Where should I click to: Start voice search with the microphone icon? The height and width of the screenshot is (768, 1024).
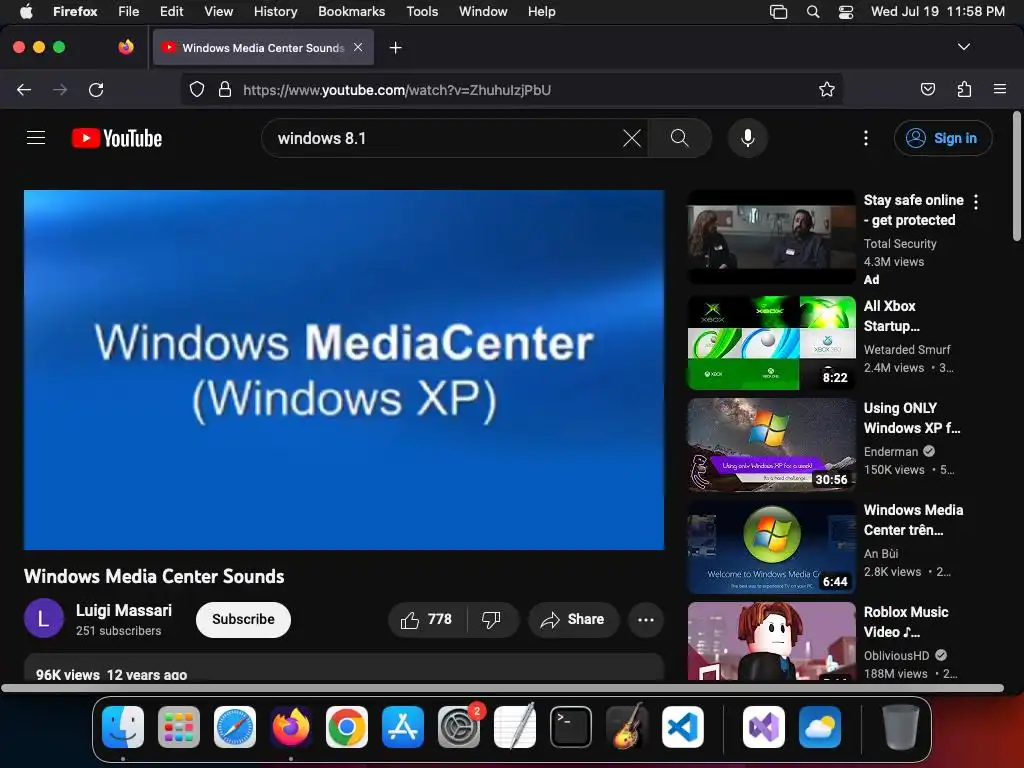coord(748,138)
